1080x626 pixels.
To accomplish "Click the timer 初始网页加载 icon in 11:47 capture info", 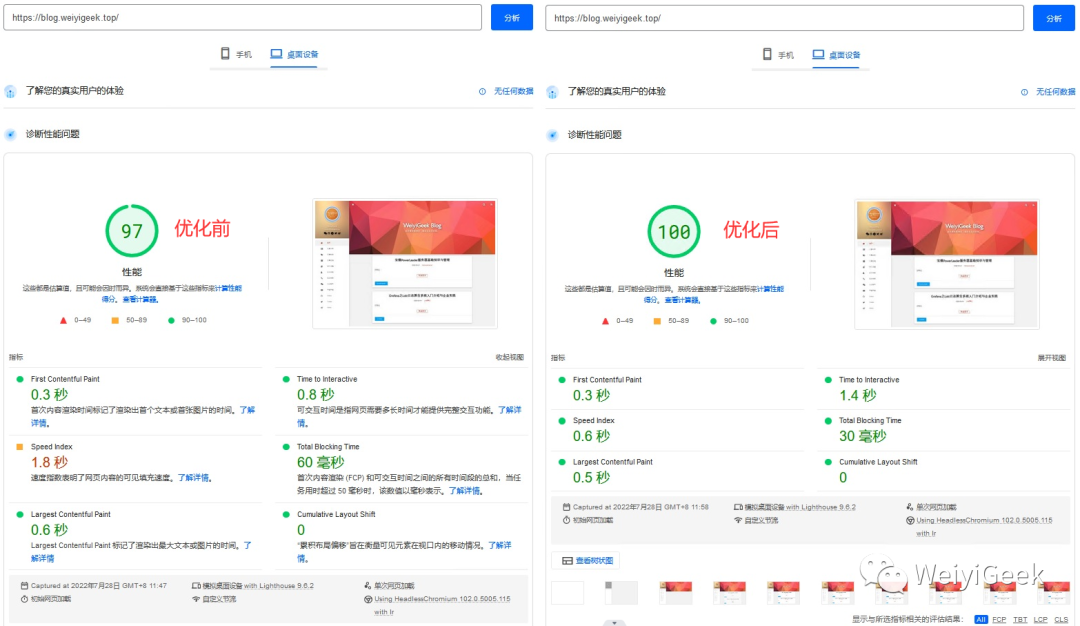I will [x=24, y=599].
